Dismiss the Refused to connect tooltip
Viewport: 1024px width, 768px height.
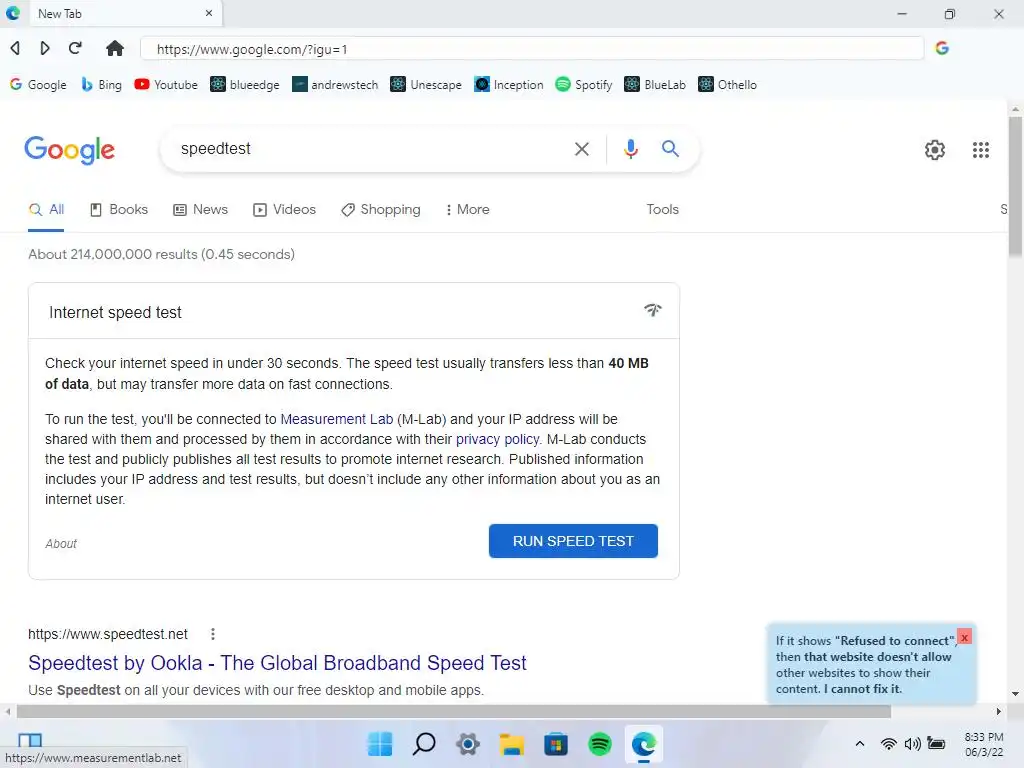[x=964, y=637]
